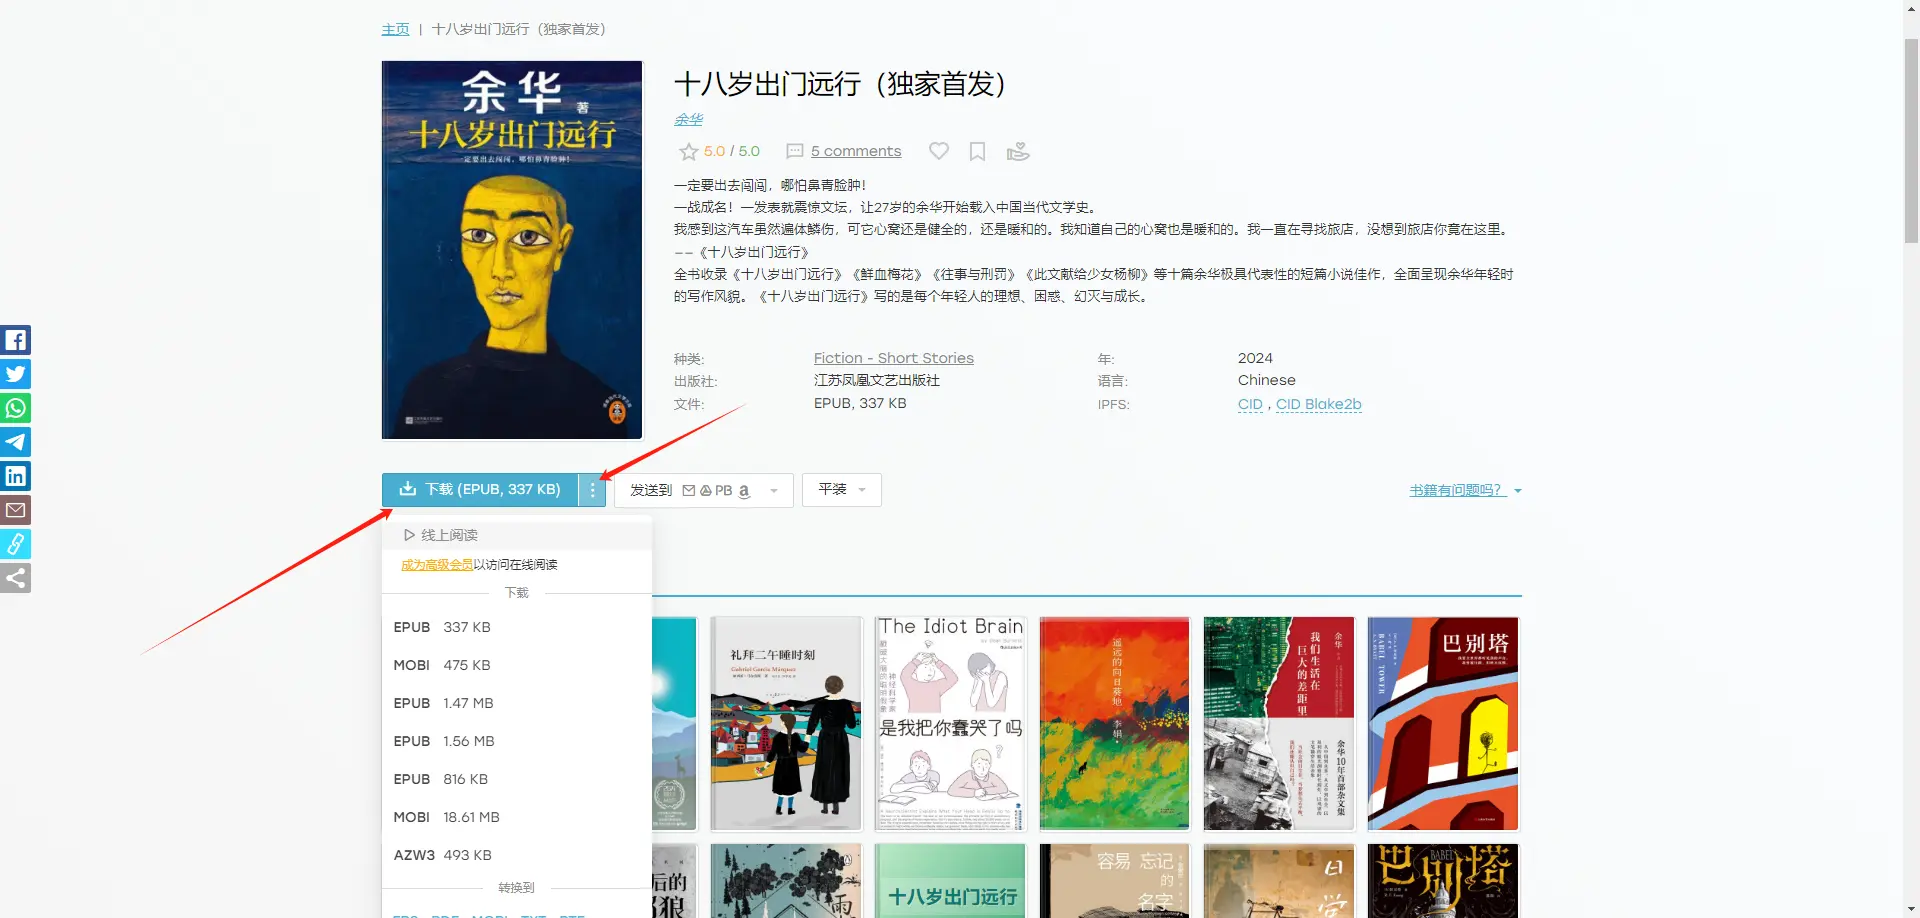Open the green 十八岁出门远行 thumbnail in second row
This screenshot has width=1920, height=918.
(951, 881)
